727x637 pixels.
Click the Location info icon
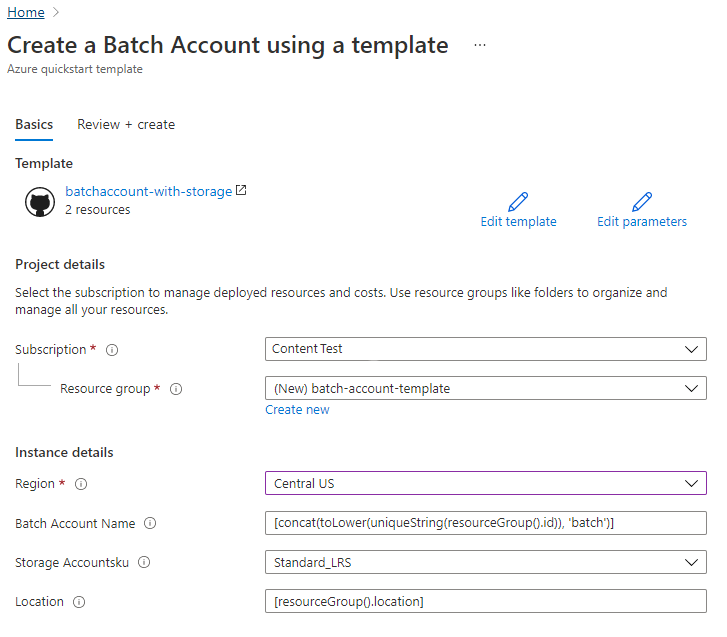(x=79, y=602)
